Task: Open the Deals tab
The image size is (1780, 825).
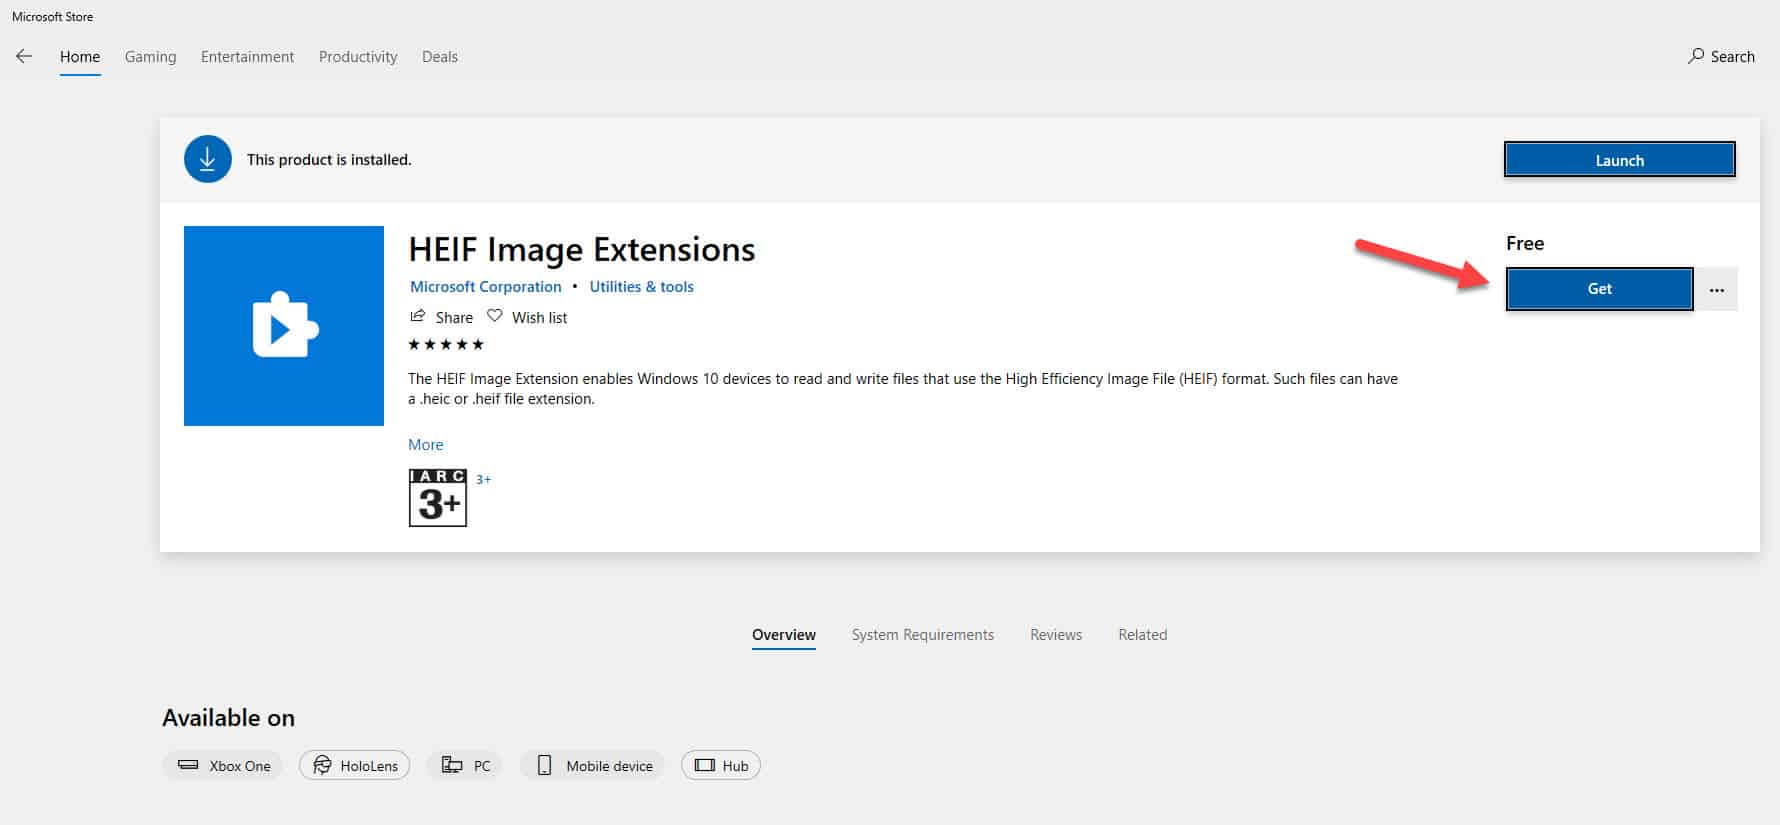Action: [x=440, y=57]
